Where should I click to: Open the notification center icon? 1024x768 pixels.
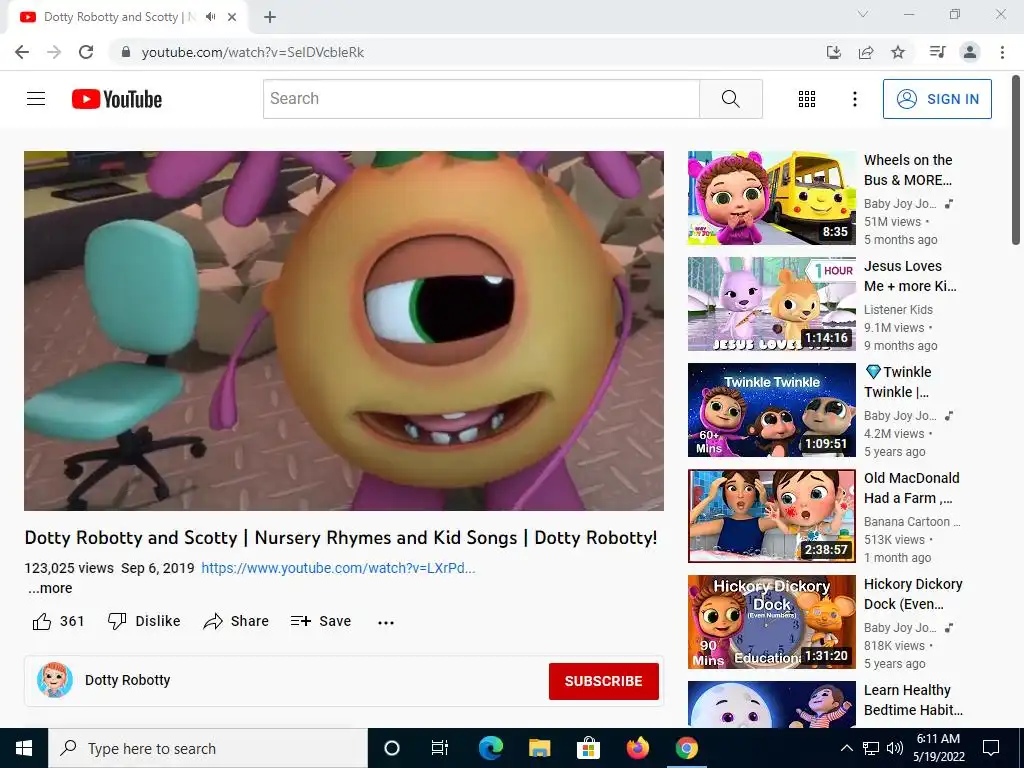tap(991, 748)
